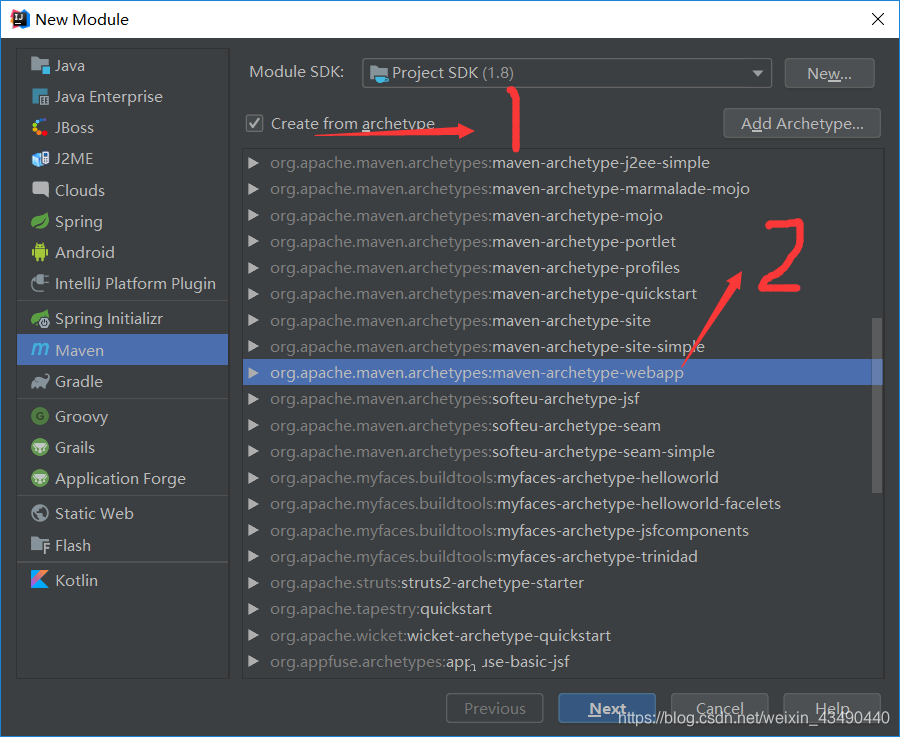Click the Kotlin K icon
The image size is (900, 737).
tap(40, 580)
